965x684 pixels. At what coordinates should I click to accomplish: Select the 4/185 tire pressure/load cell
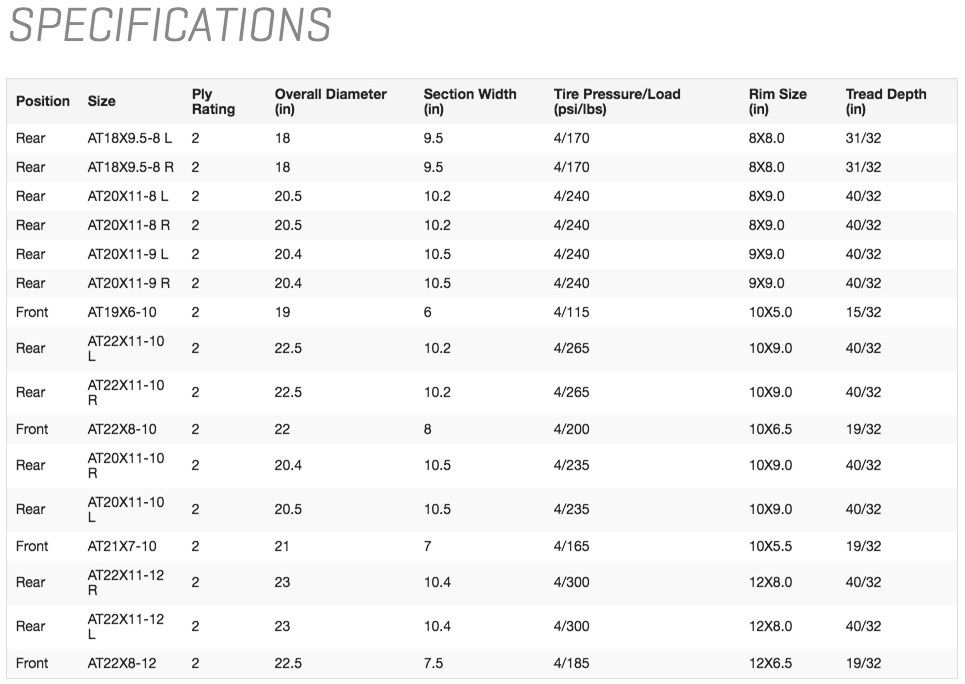coord(571,663)
